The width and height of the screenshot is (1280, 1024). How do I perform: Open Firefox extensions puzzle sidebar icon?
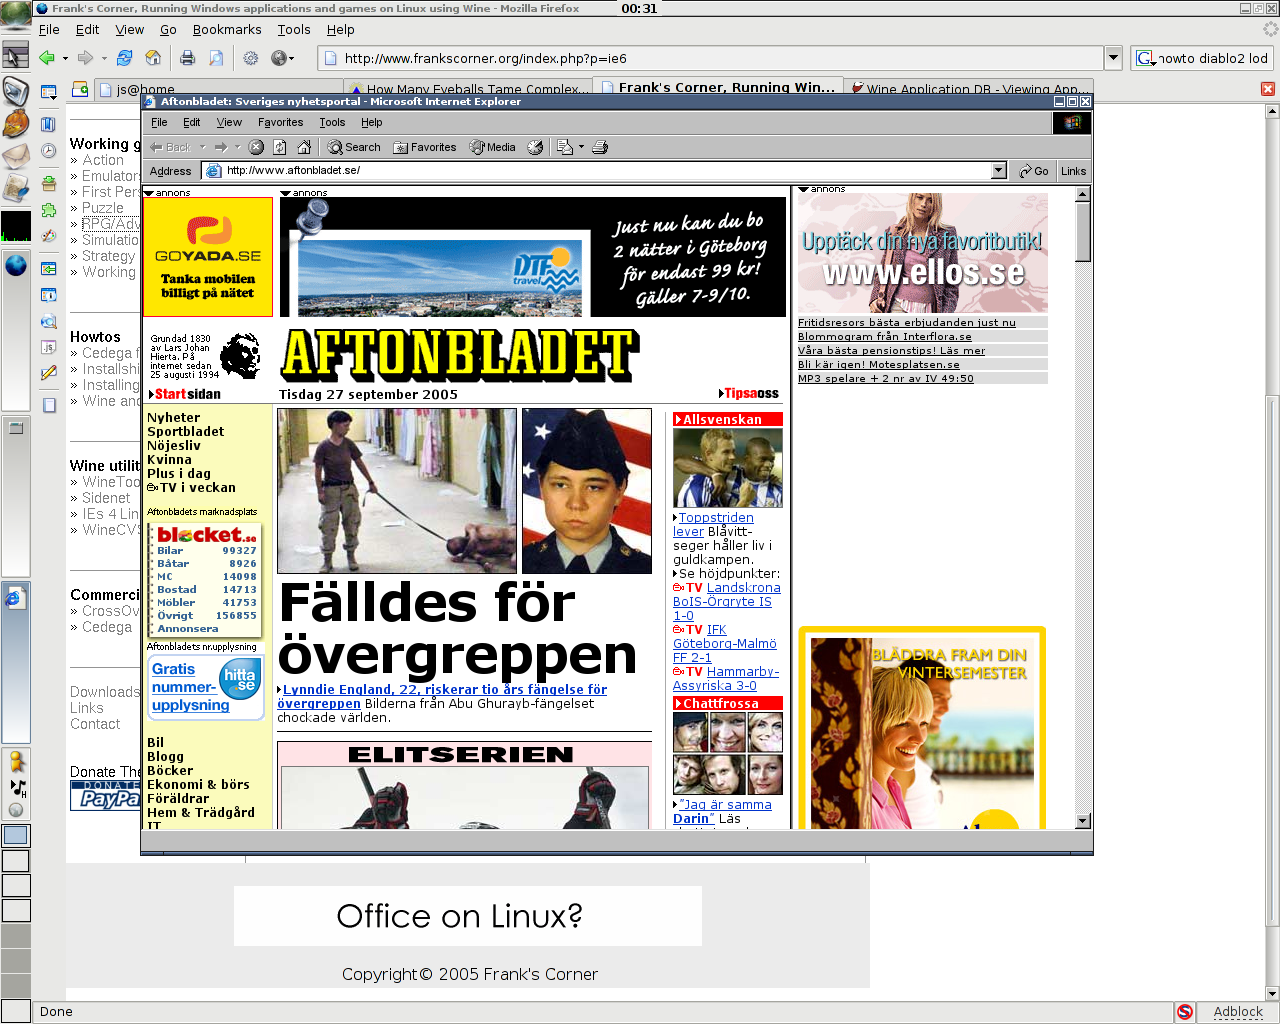pos(48,210)
